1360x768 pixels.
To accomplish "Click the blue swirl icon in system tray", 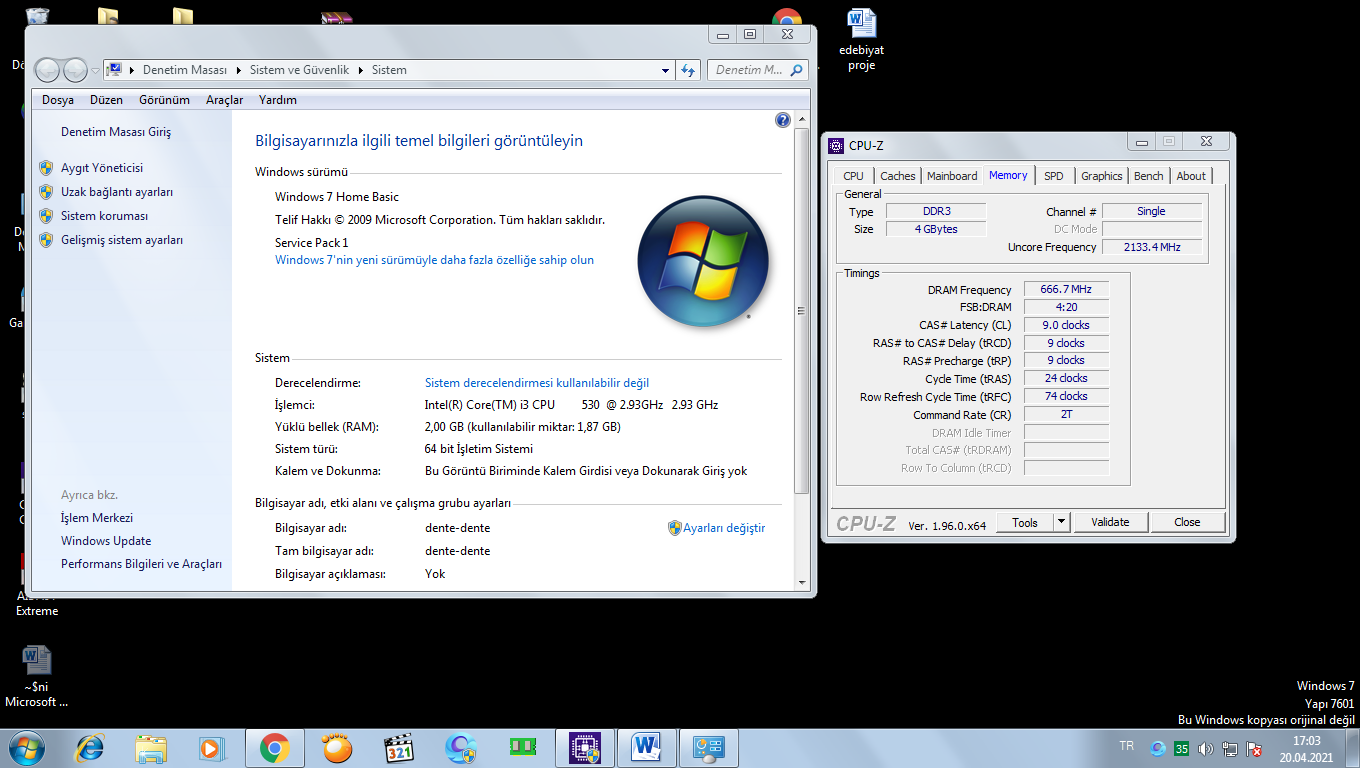I will (1158, 749).
